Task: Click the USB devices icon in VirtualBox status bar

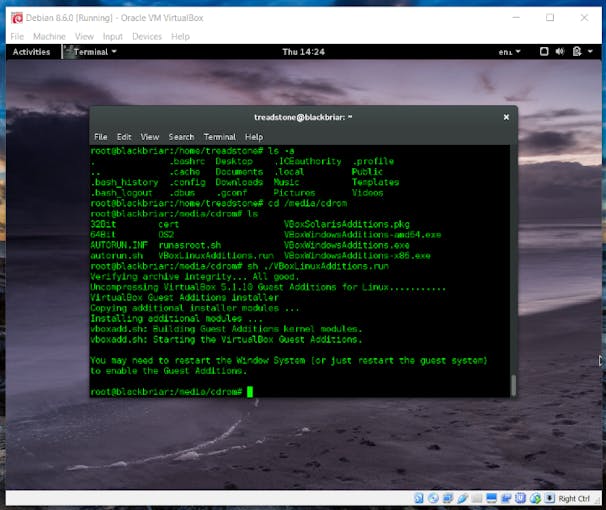Action: 463,498
